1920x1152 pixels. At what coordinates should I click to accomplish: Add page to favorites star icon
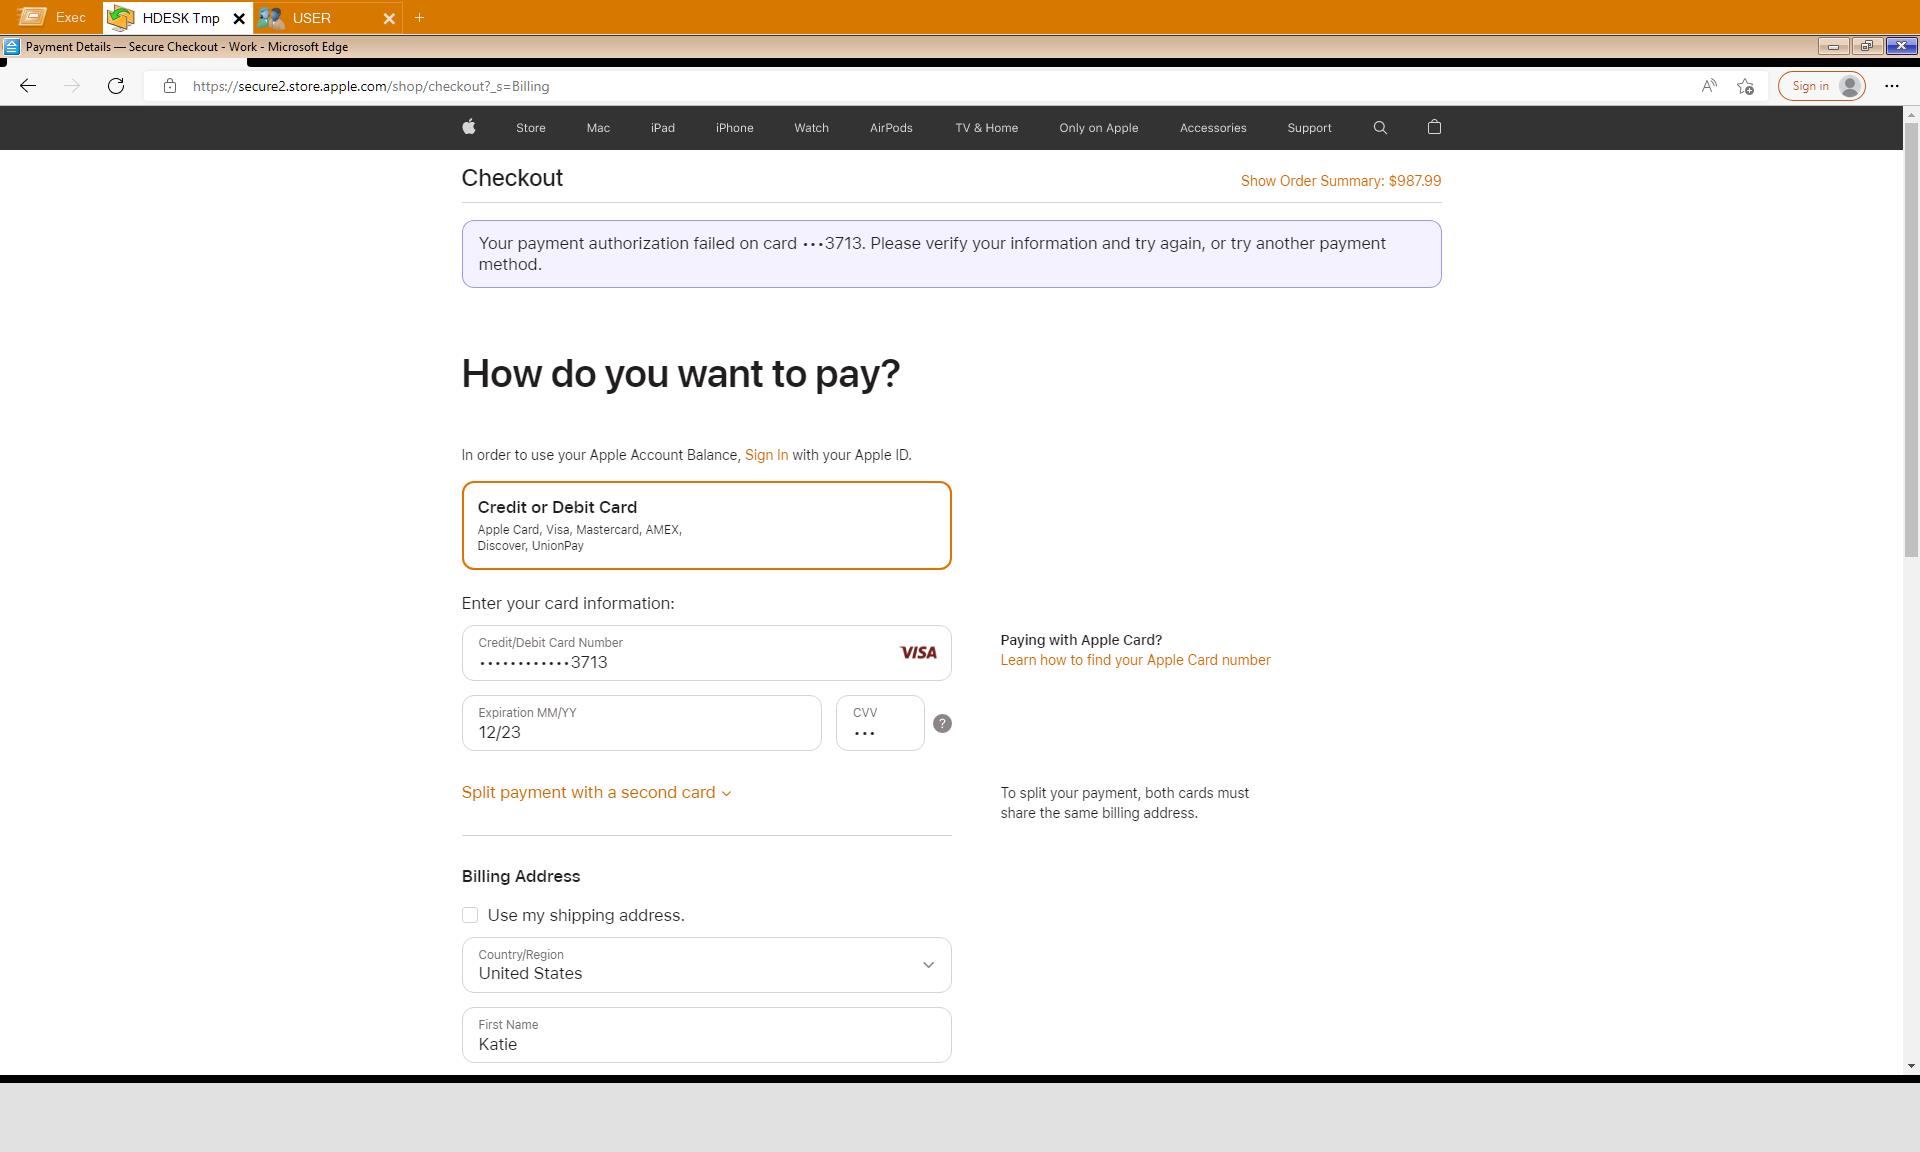coord(1745,86)
